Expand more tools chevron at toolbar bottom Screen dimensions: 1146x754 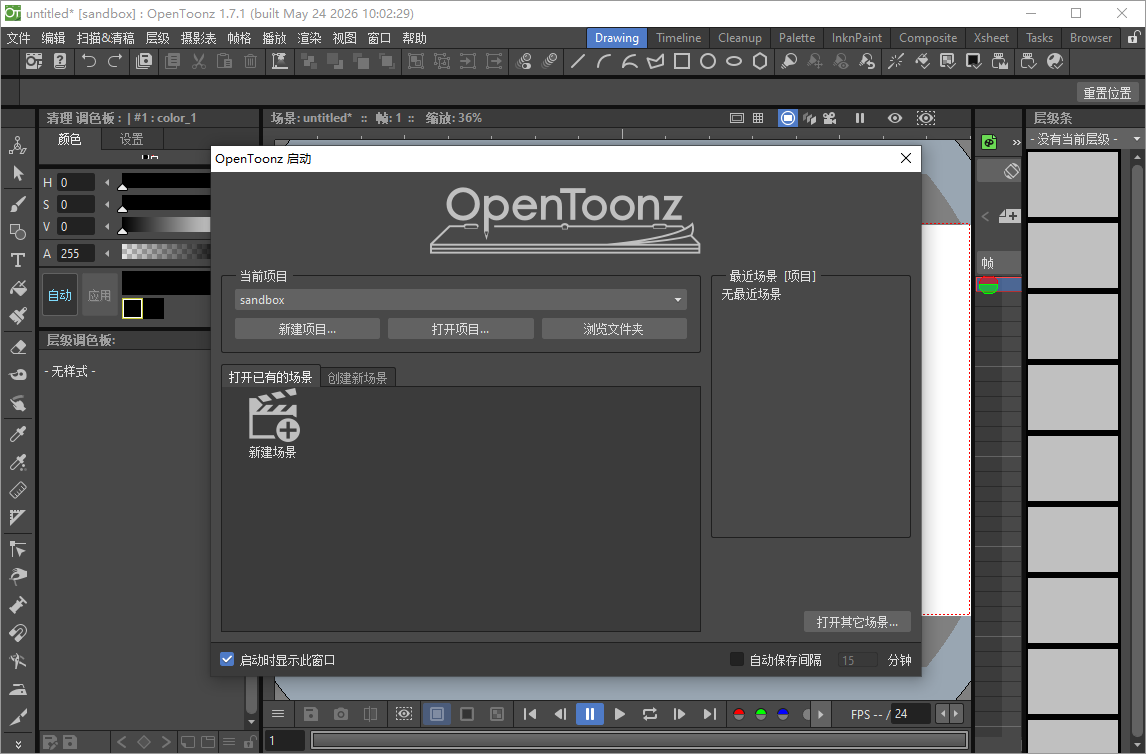click(x=18, y=744)
